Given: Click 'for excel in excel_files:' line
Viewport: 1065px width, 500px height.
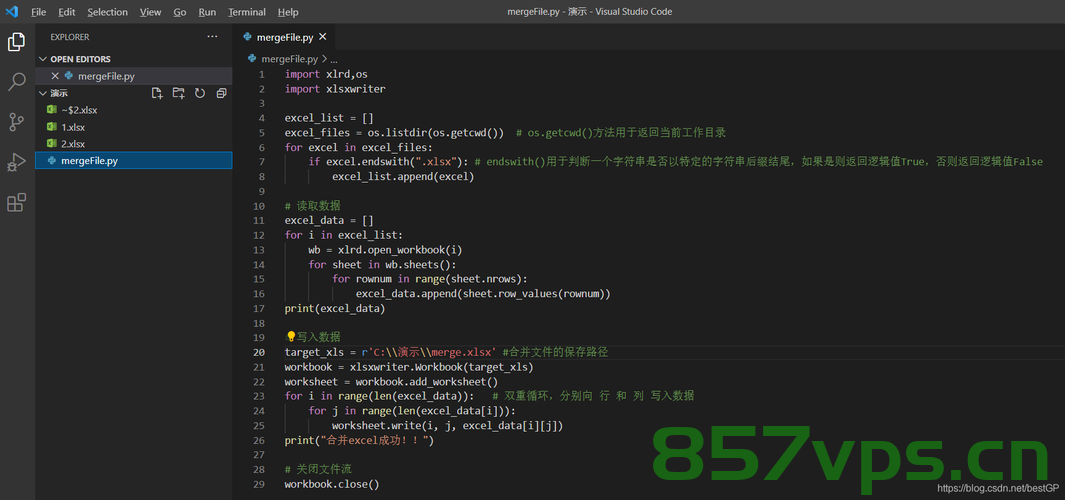Looking at the screenshot, I should (x=359, y=147).
